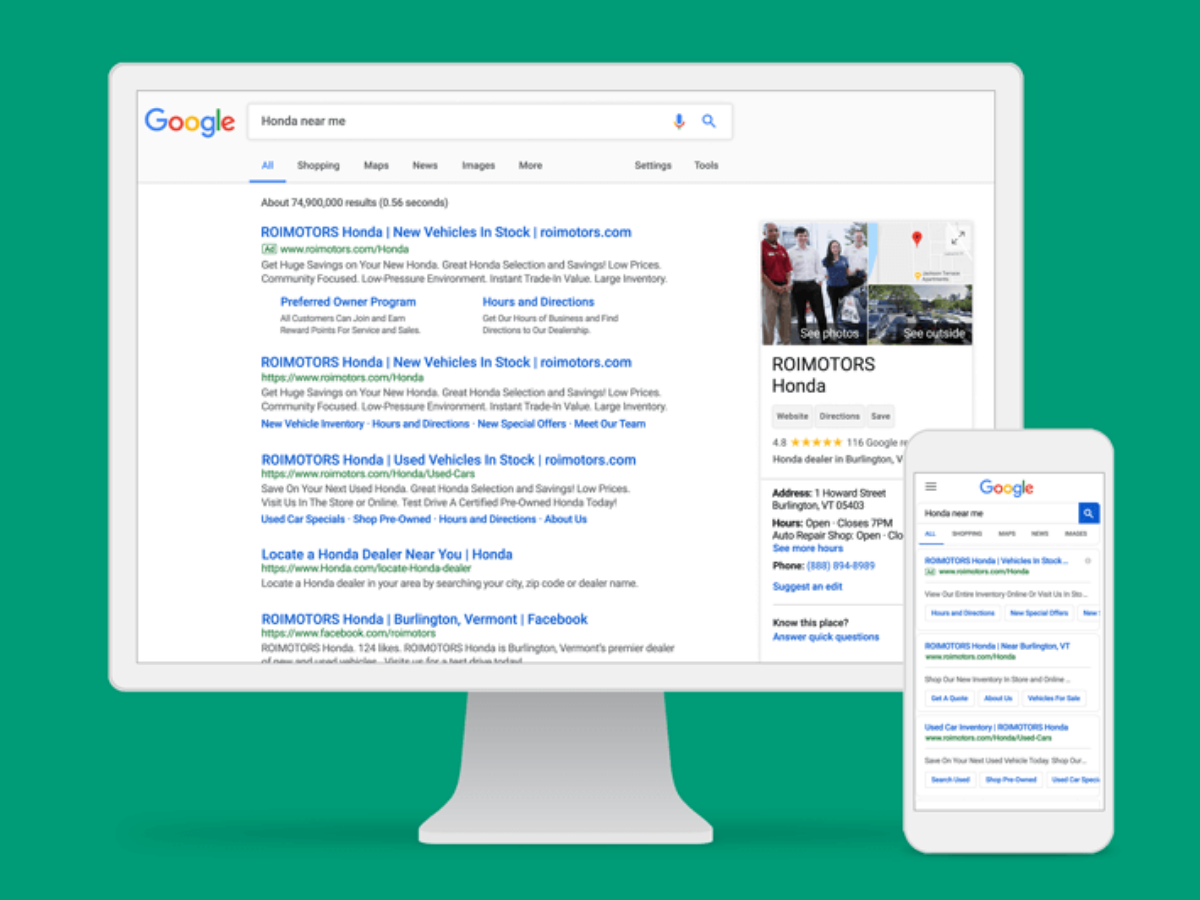Click the See more hours link
Viewport: 1200px width, 900px height.
click(808, 548)
